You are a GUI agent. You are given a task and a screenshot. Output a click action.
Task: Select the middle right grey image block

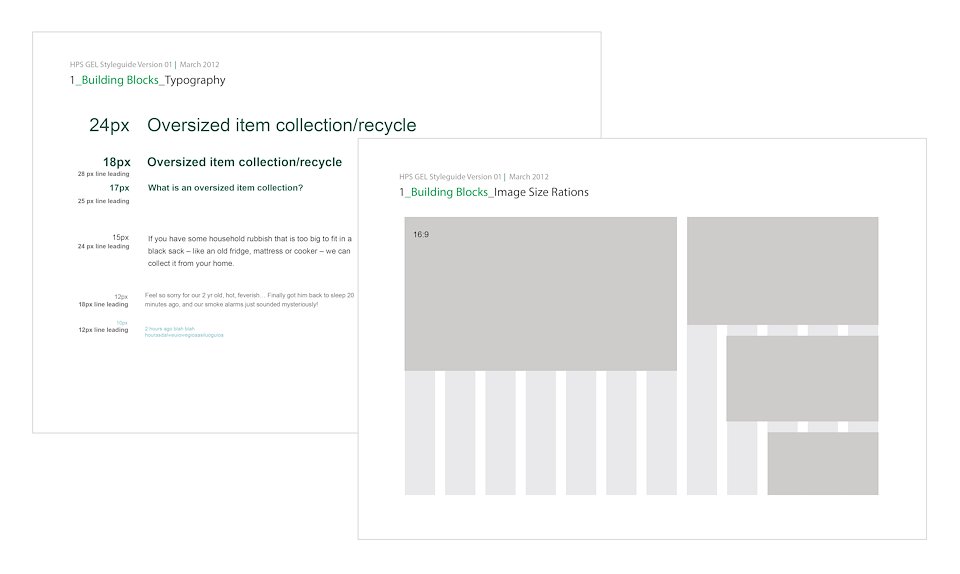[x=802, y=378]
